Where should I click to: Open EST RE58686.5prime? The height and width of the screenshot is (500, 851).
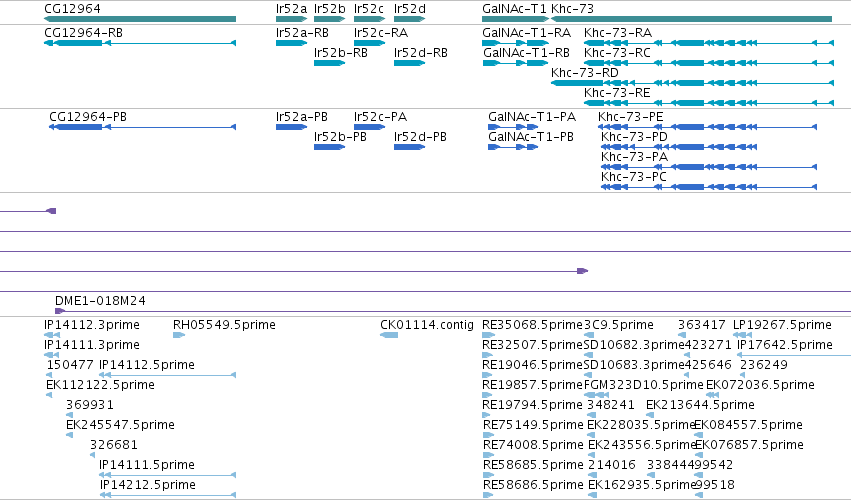click(533, 485)
